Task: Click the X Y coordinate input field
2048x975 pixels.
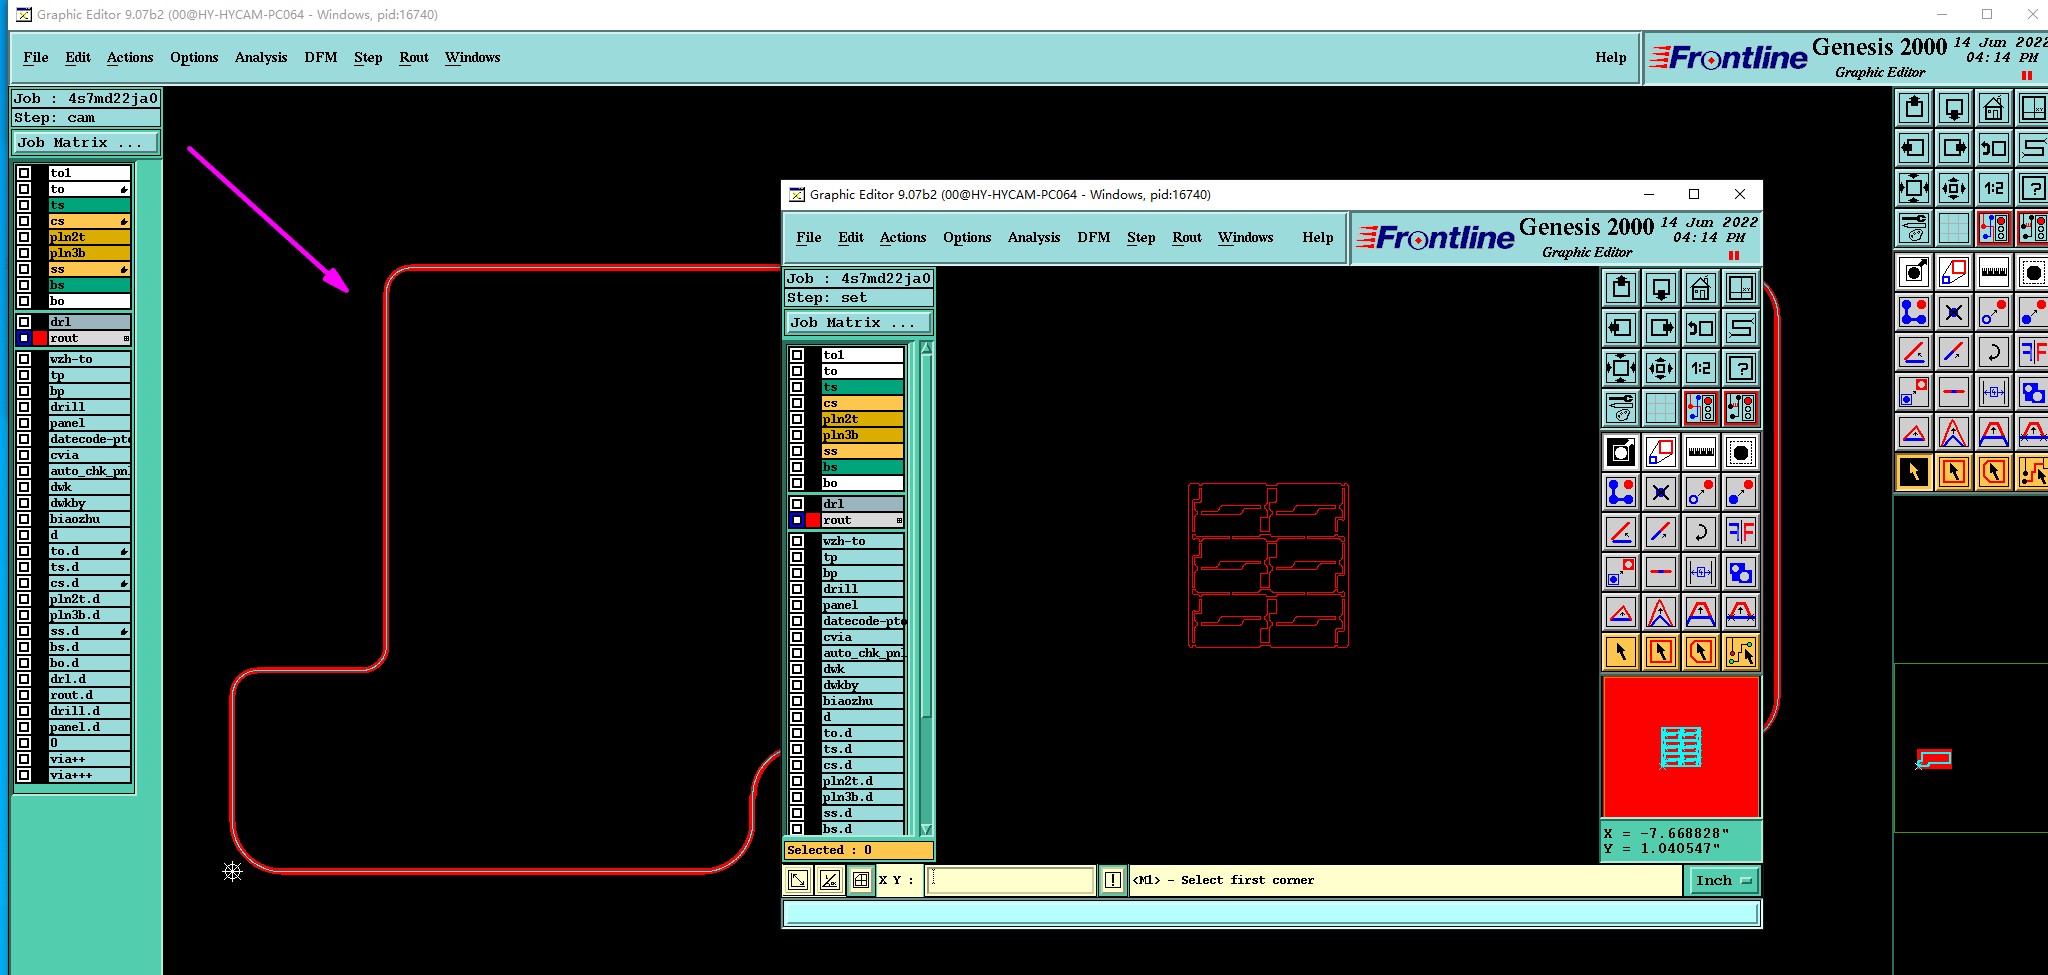Action: click(x=1010, y=880)
